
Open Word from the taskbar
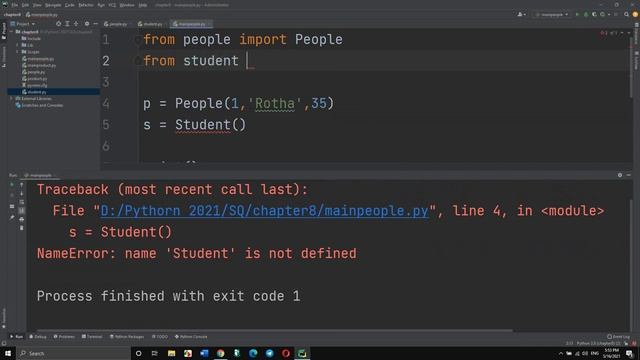[x=204, y=353]
